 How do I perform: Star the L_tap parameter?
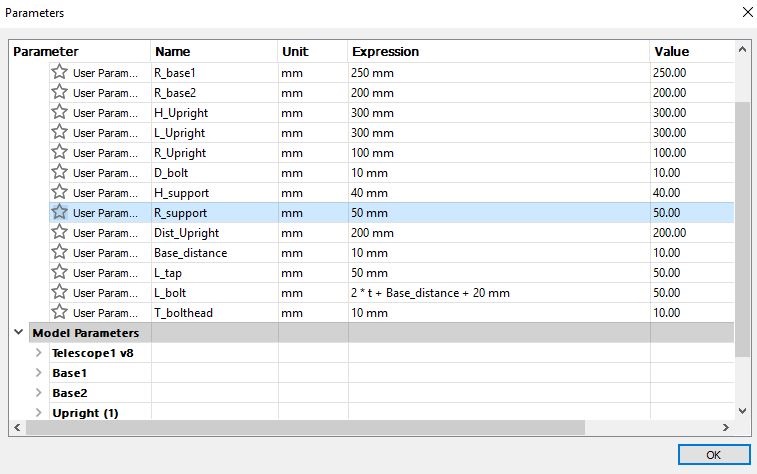click(59, 272)
